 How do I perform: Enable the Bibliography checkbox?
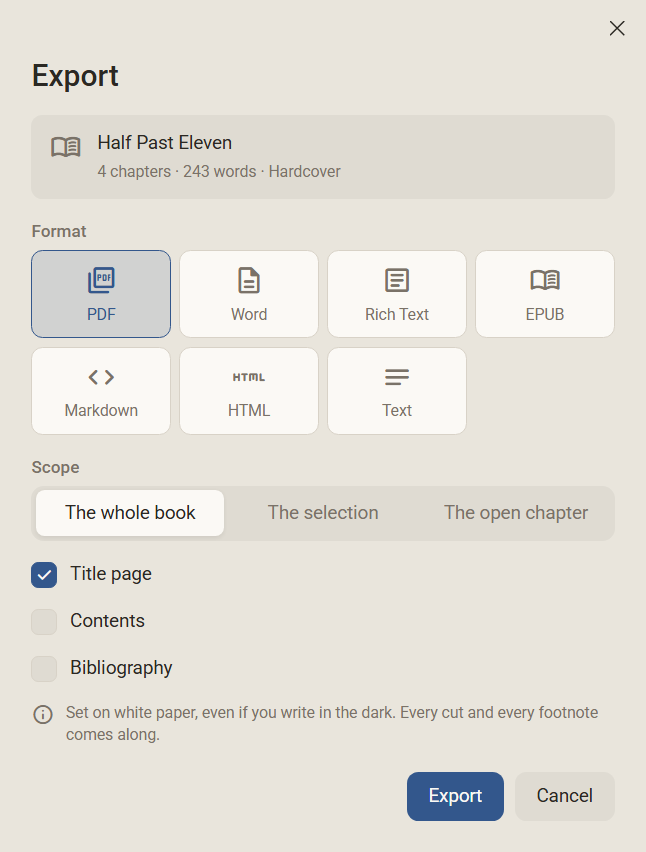pyautogui.click(x=44, y=668)
